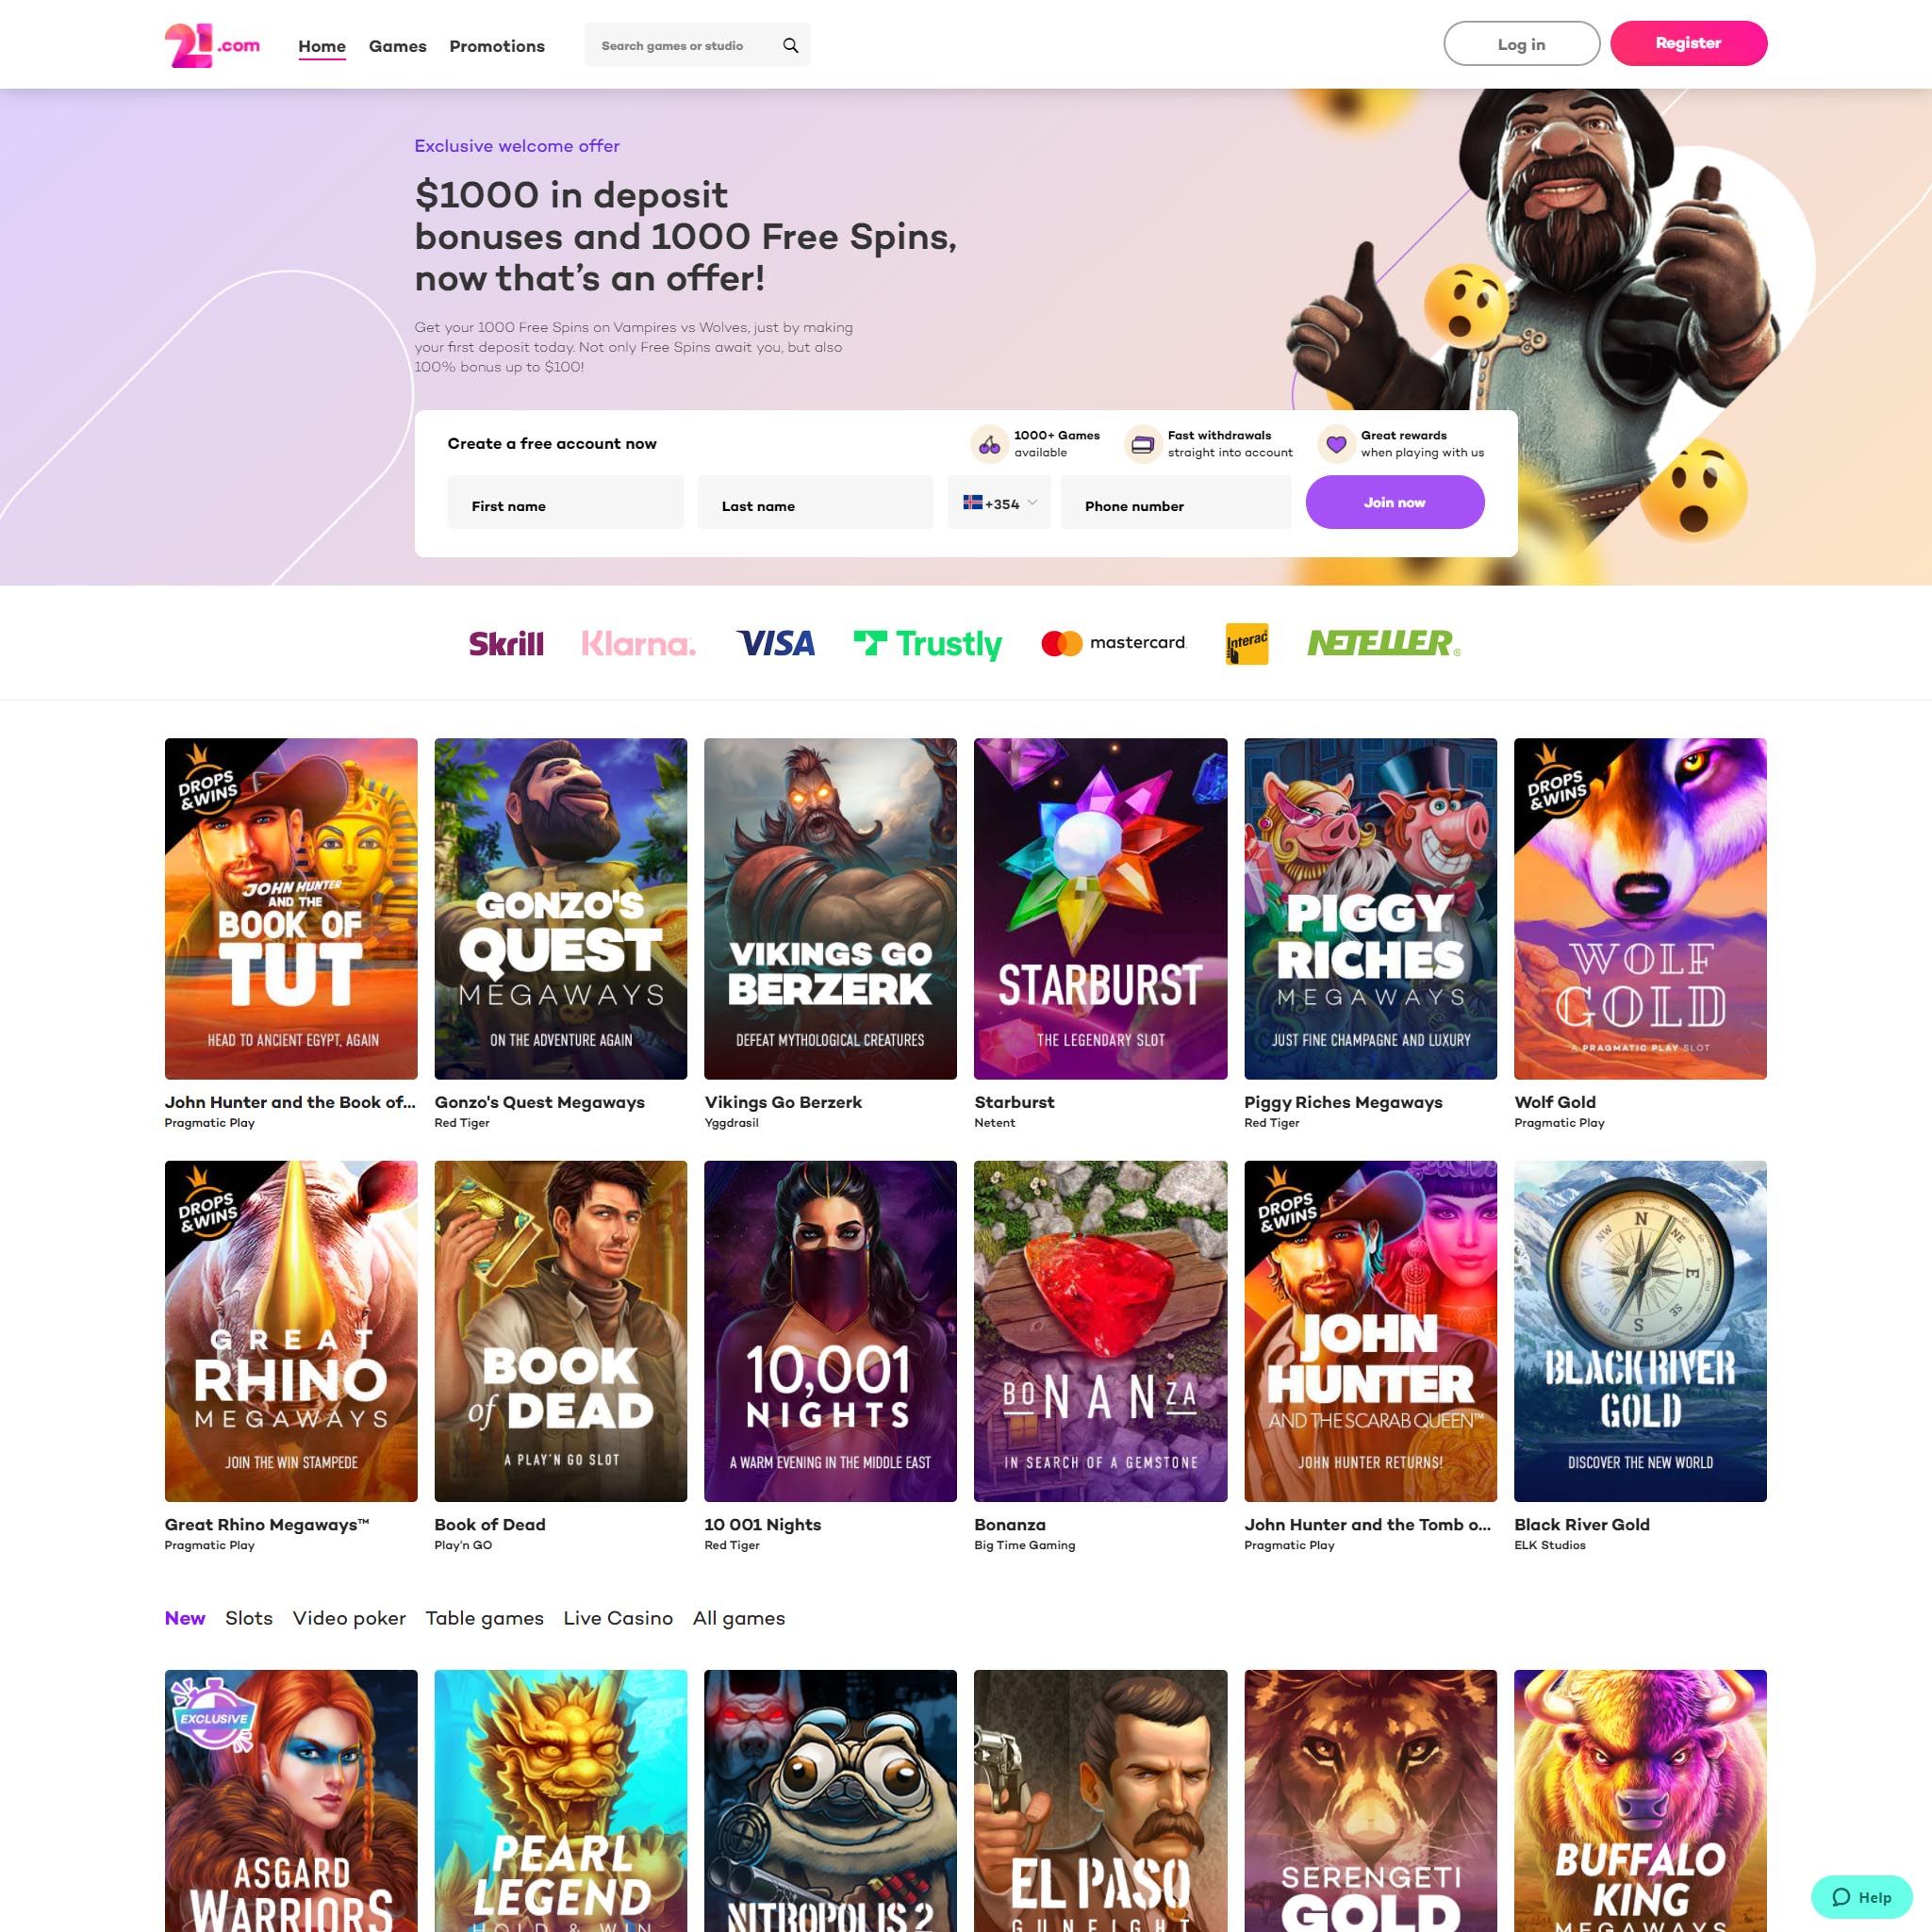Screen dimensions: 1932x1932
Task: Click the Trustly payment icon
Action: [x=927, y=642]
